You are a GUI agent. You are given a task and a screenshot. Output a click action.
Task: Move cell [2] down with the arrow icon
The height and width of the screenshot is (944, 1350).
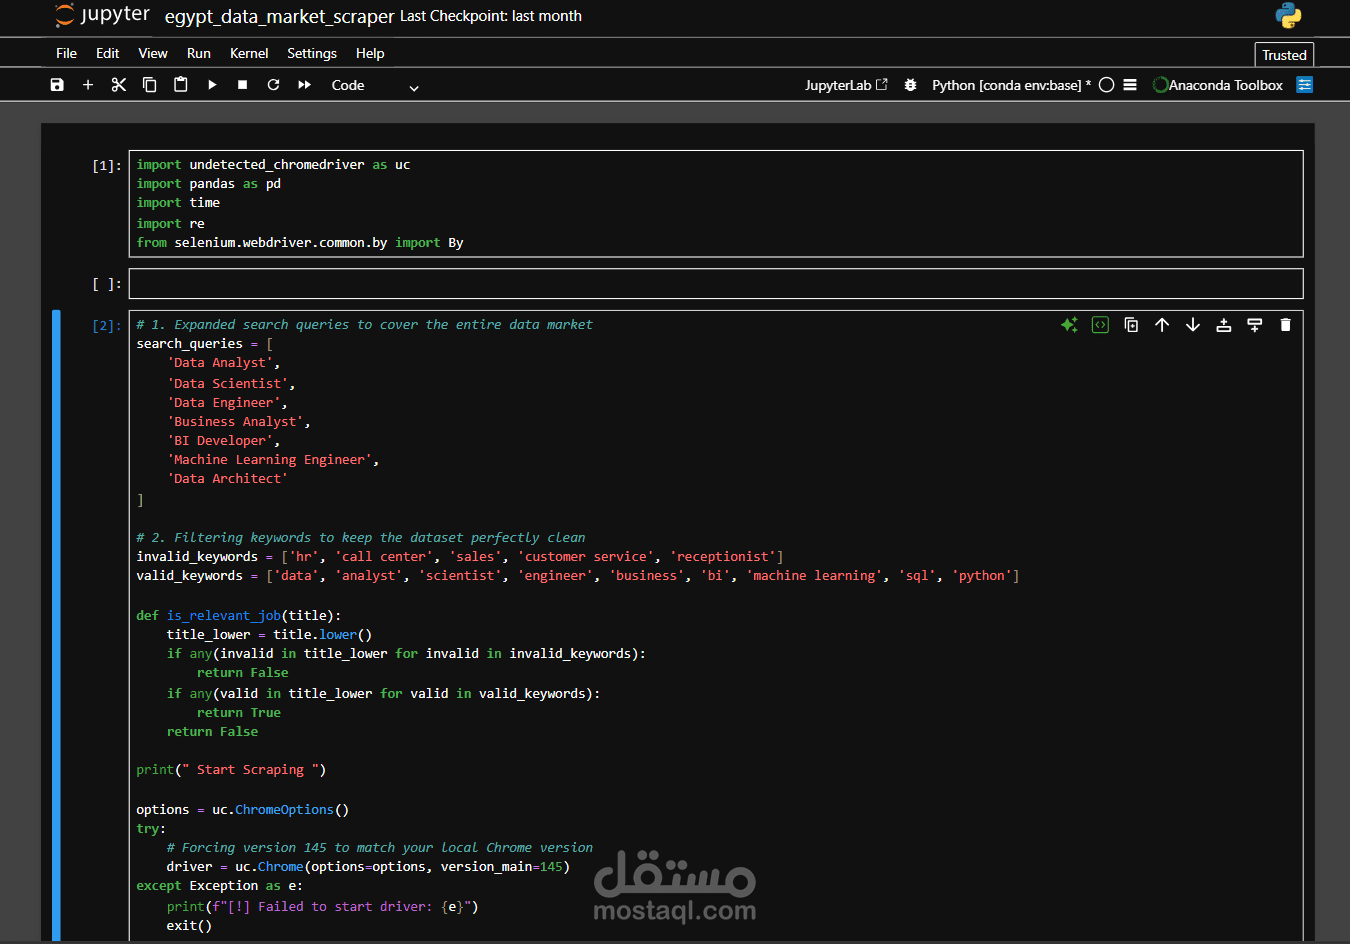click(x=1193, y=325)
